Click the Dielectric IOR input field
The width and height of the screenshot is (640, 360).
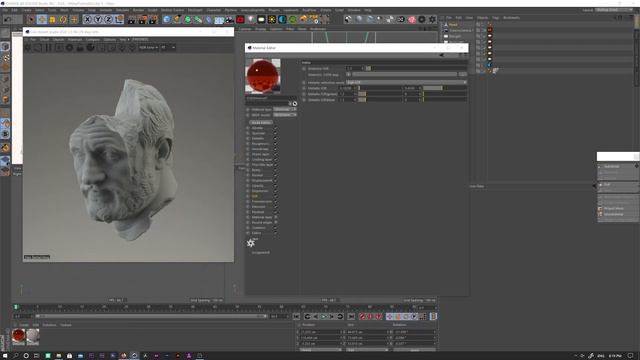click(x=354, y=69)
